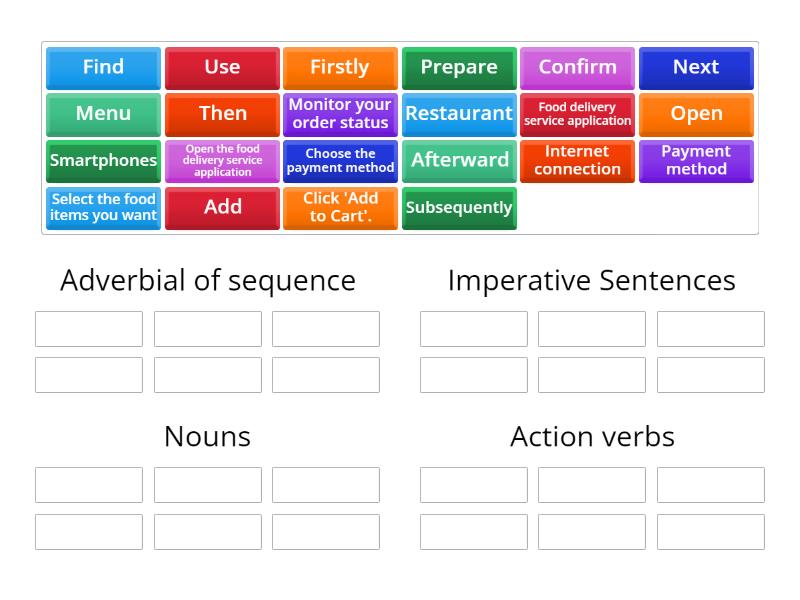Pick the orange 'Firstly' tile
Image resolution: width=800 pixels, height=600 pixels.
pyautogui.click(x=340, y=67)
